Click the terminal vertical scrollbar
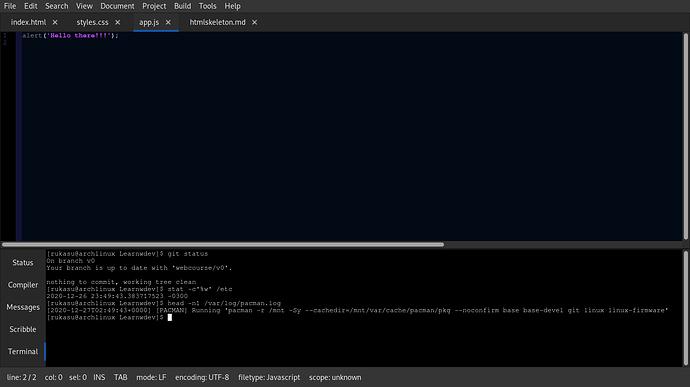 [x=686, y=308]
